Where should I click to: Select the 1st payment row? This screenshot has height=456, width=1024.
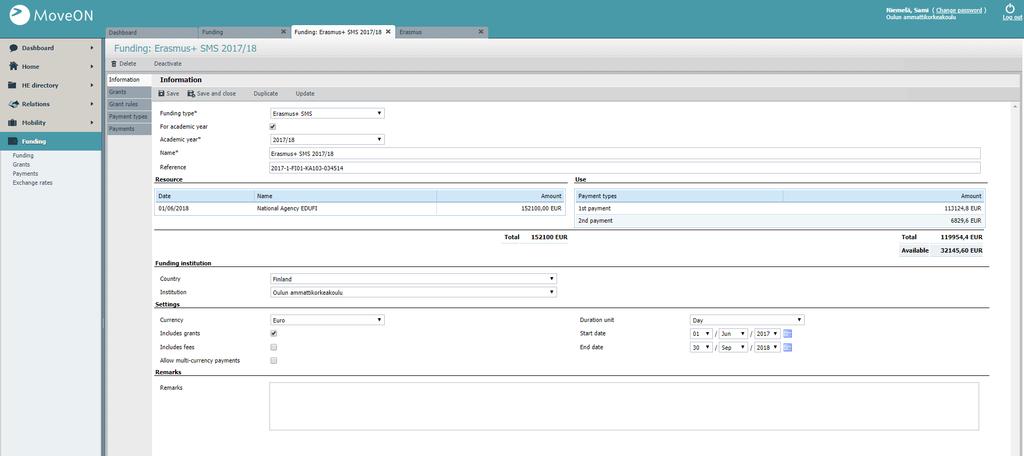click(780, 208)
